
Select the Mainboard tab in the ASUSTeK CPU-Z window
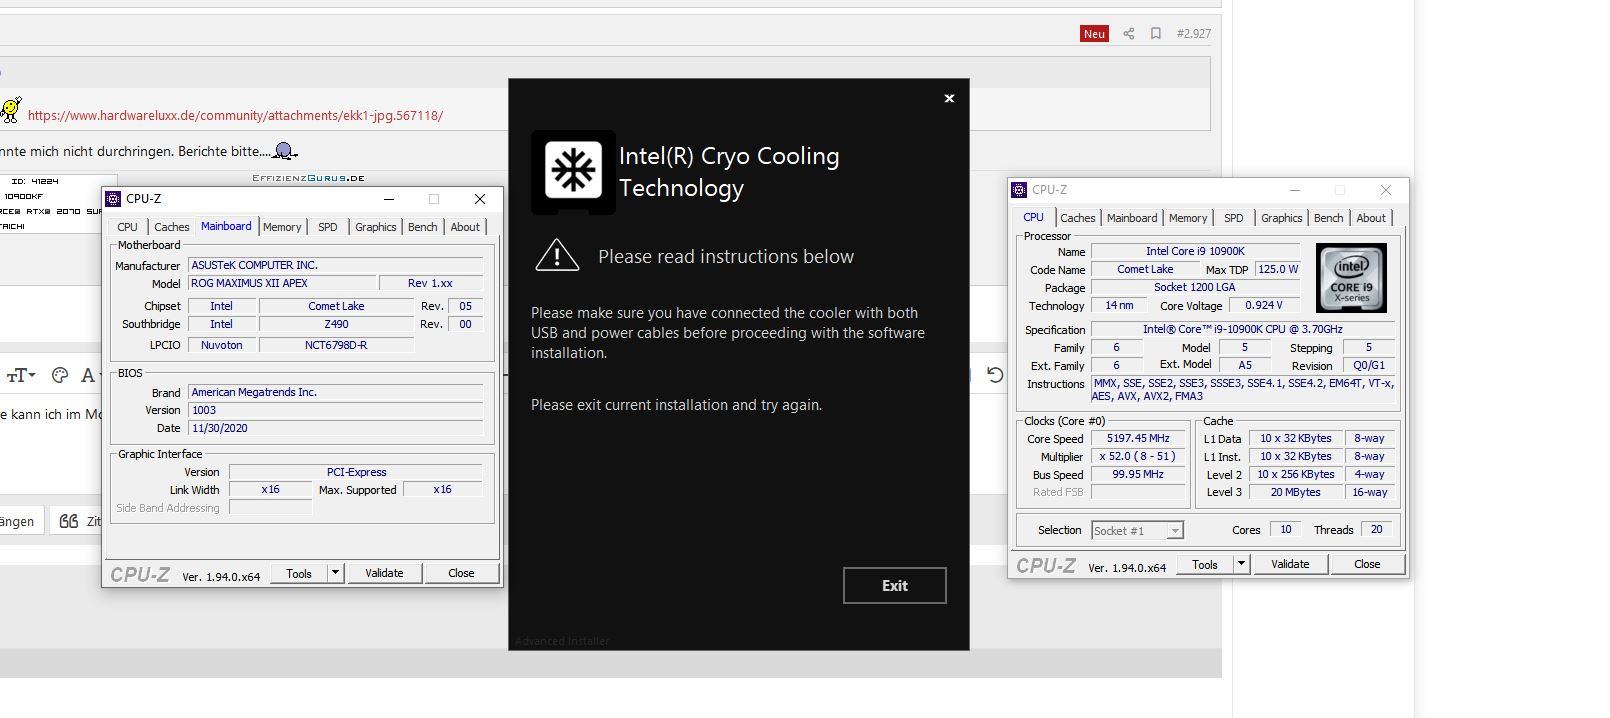[226, 226]
